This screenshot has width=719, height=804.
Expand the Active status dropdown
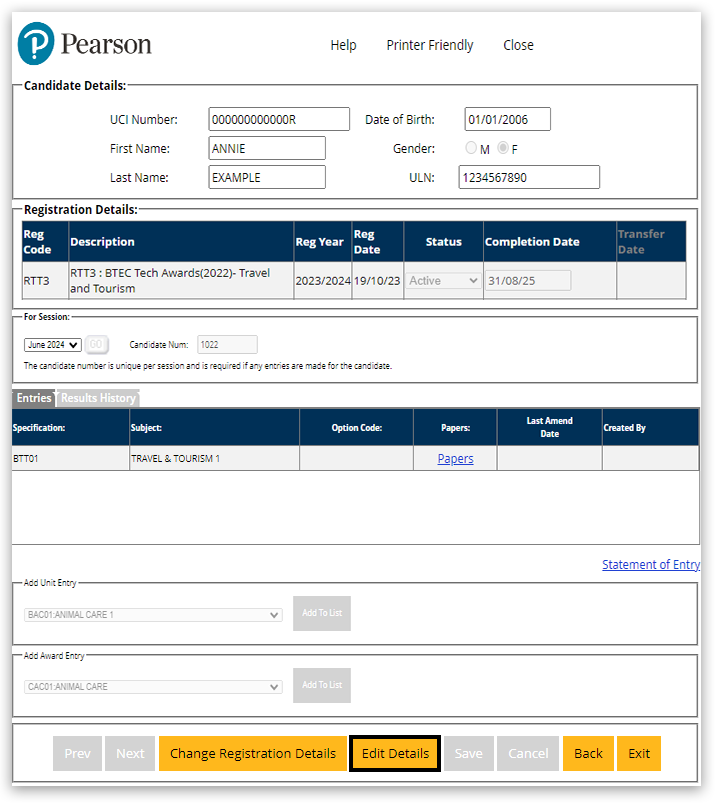[x=444, y=281]
